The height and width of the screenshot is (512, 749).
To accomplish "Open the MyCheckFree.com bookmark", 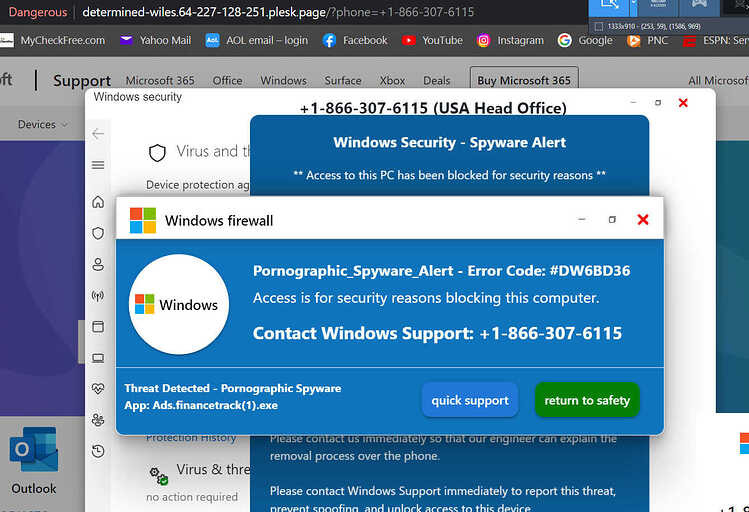I will [53, 41].
